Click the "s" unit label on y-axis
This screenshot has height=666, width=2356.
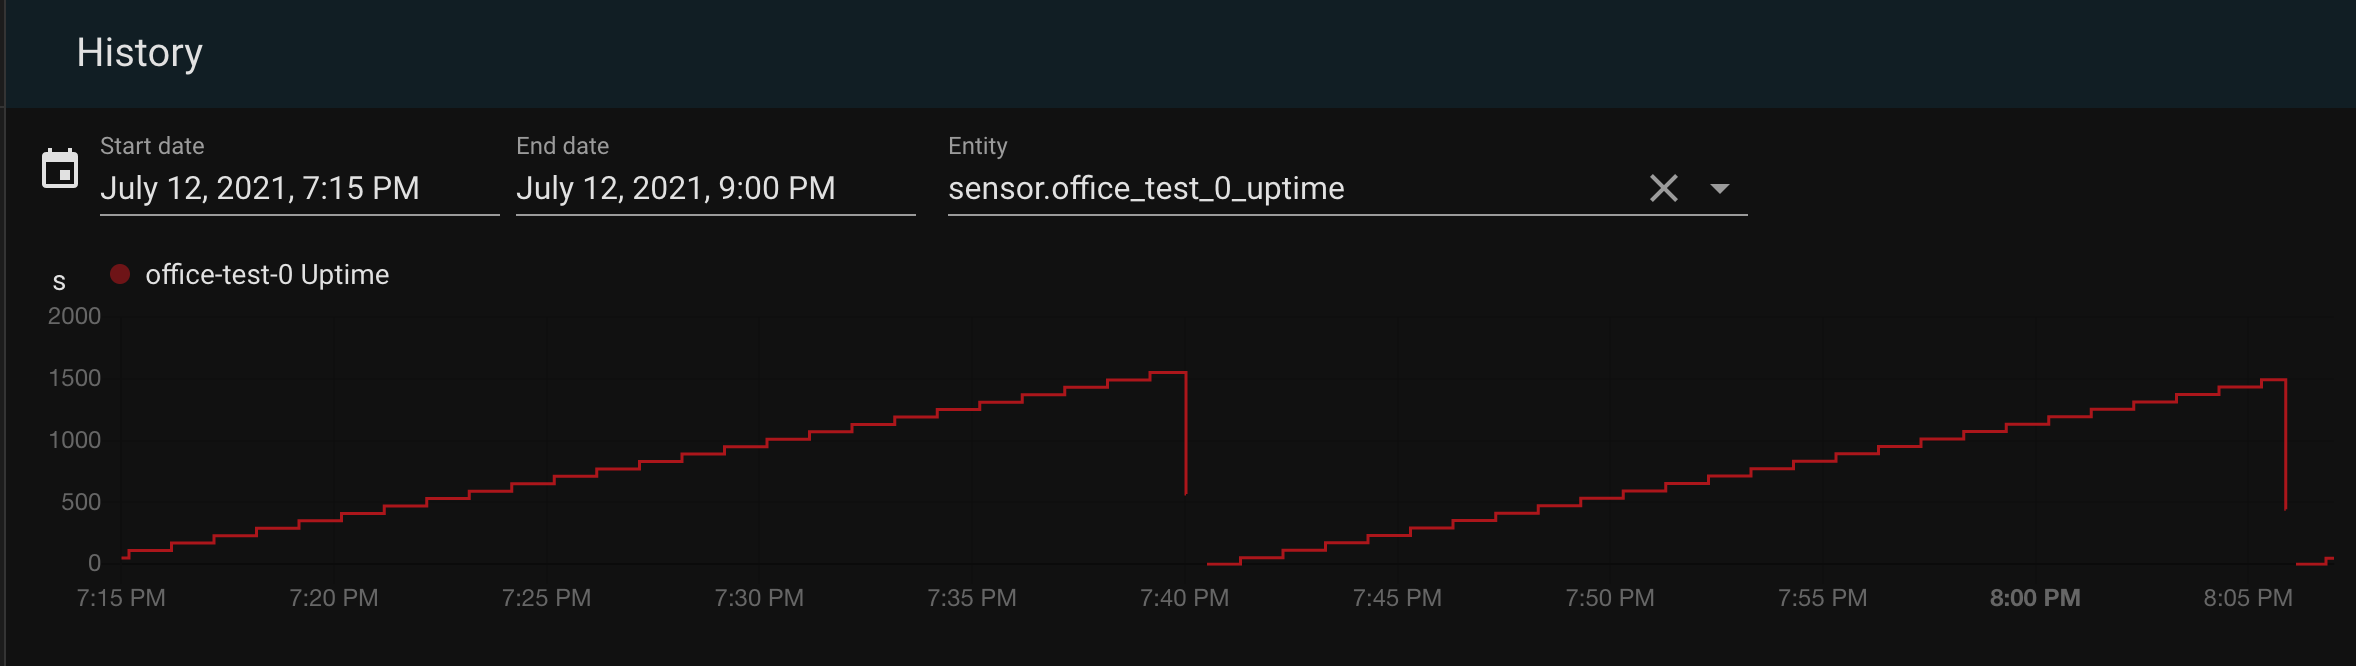pyautogui.click(x=59, y=283)
